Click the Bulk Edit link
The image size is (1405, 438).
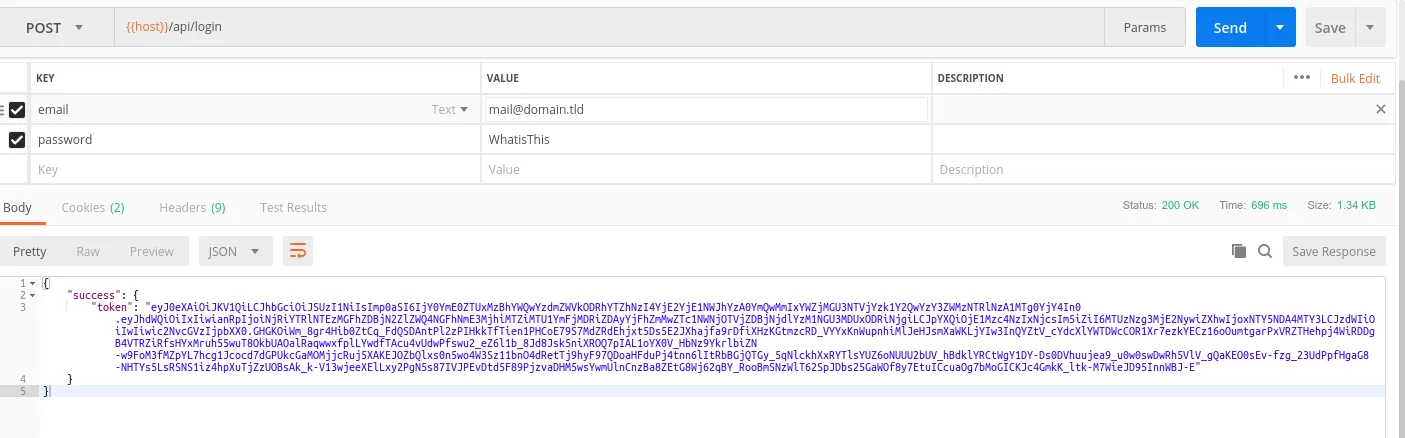pyautogui.click(x=1355, y=78)
